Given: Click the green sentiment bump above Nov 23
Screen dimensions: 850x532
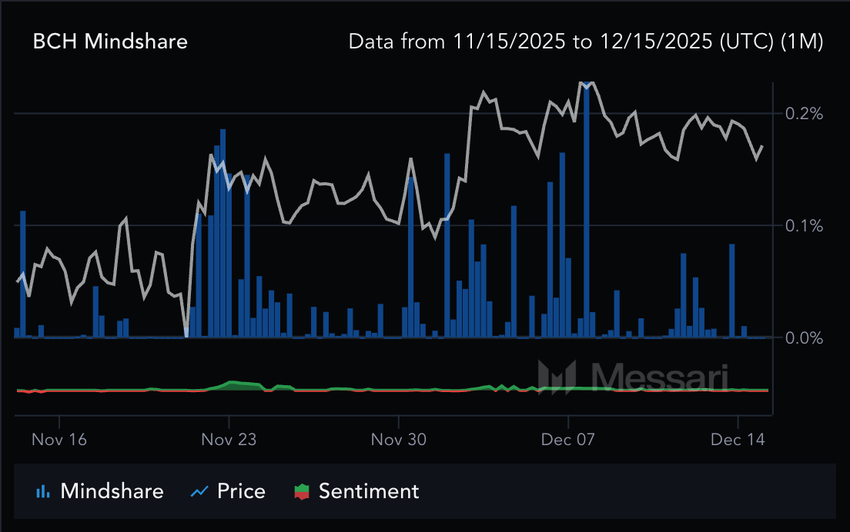Looking at the screenshot, I should tap(238, 385).
